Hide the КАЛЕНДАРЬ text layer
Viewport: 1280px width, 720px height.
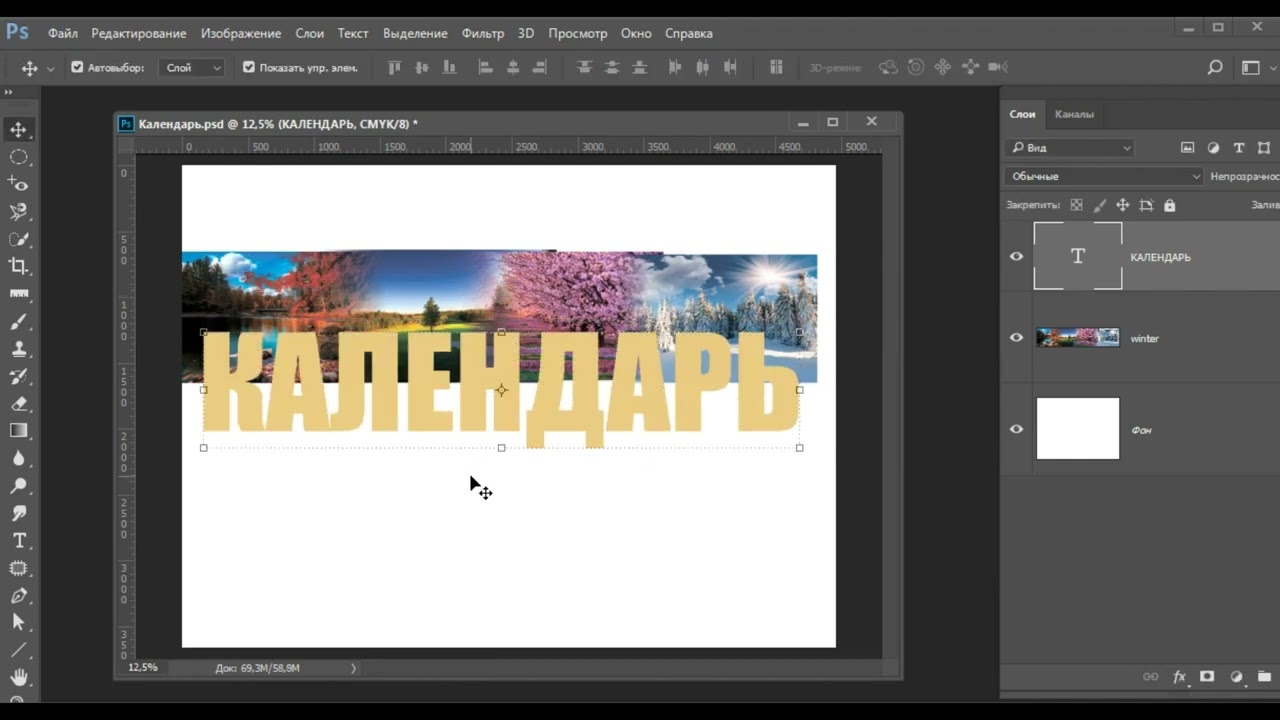pos(1017,256)
